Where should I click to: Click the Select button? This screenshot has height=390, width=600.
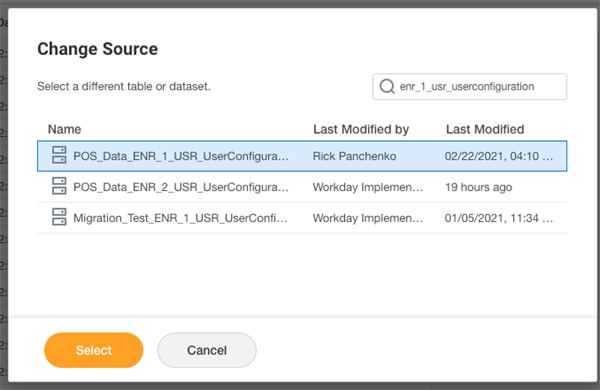94,350
